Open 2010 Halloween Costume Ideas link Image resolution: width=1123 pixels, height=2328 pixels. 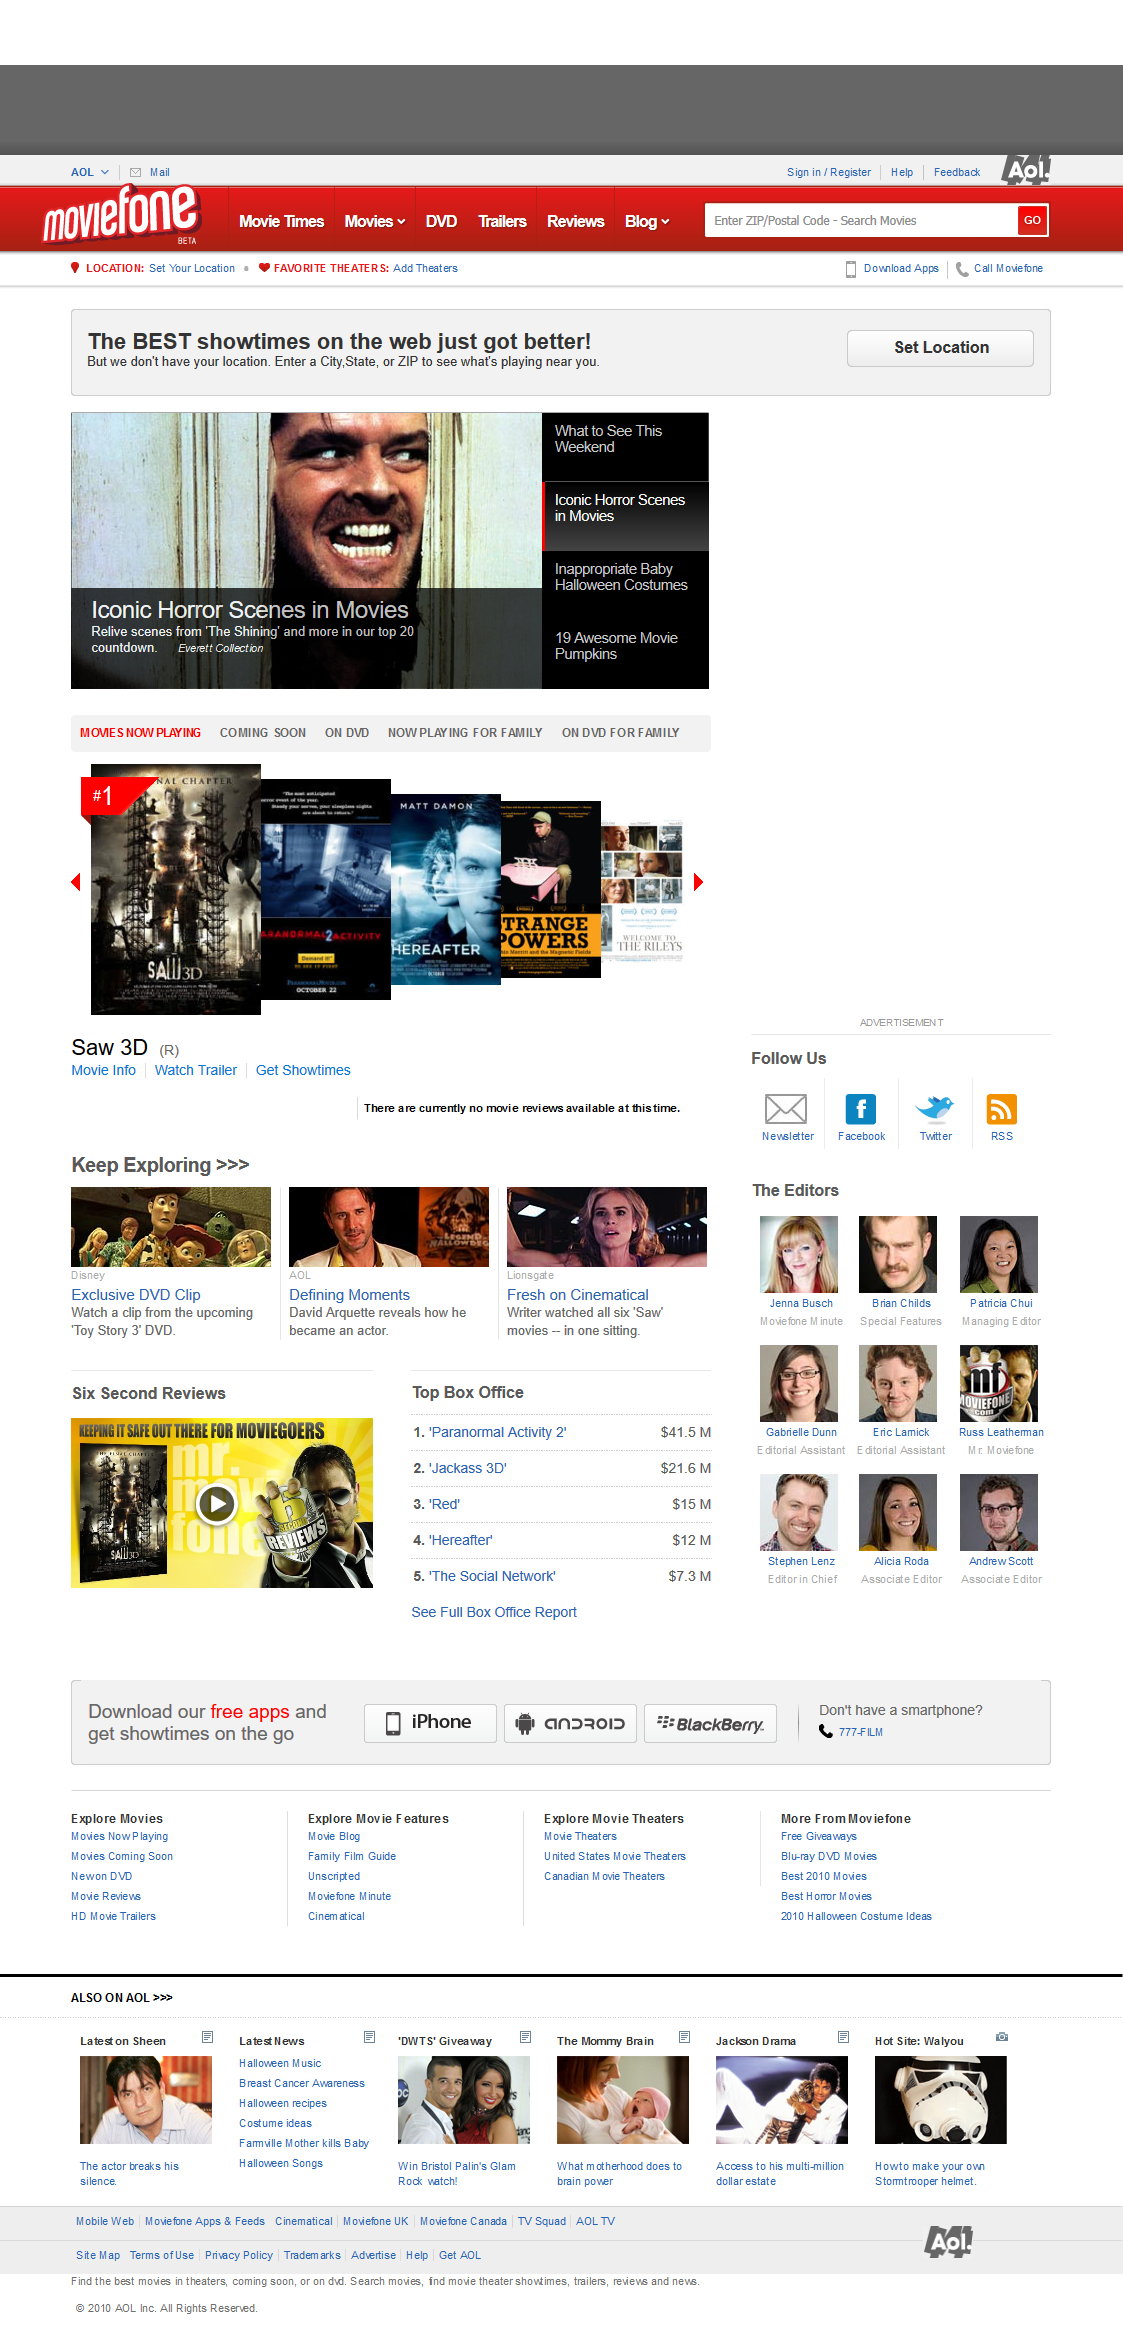click(856, 1916)
